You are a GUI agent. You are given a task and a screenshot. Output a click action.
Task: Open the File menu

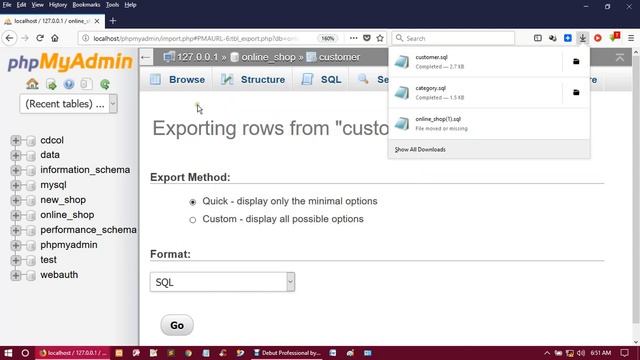(x=7, y=5)
